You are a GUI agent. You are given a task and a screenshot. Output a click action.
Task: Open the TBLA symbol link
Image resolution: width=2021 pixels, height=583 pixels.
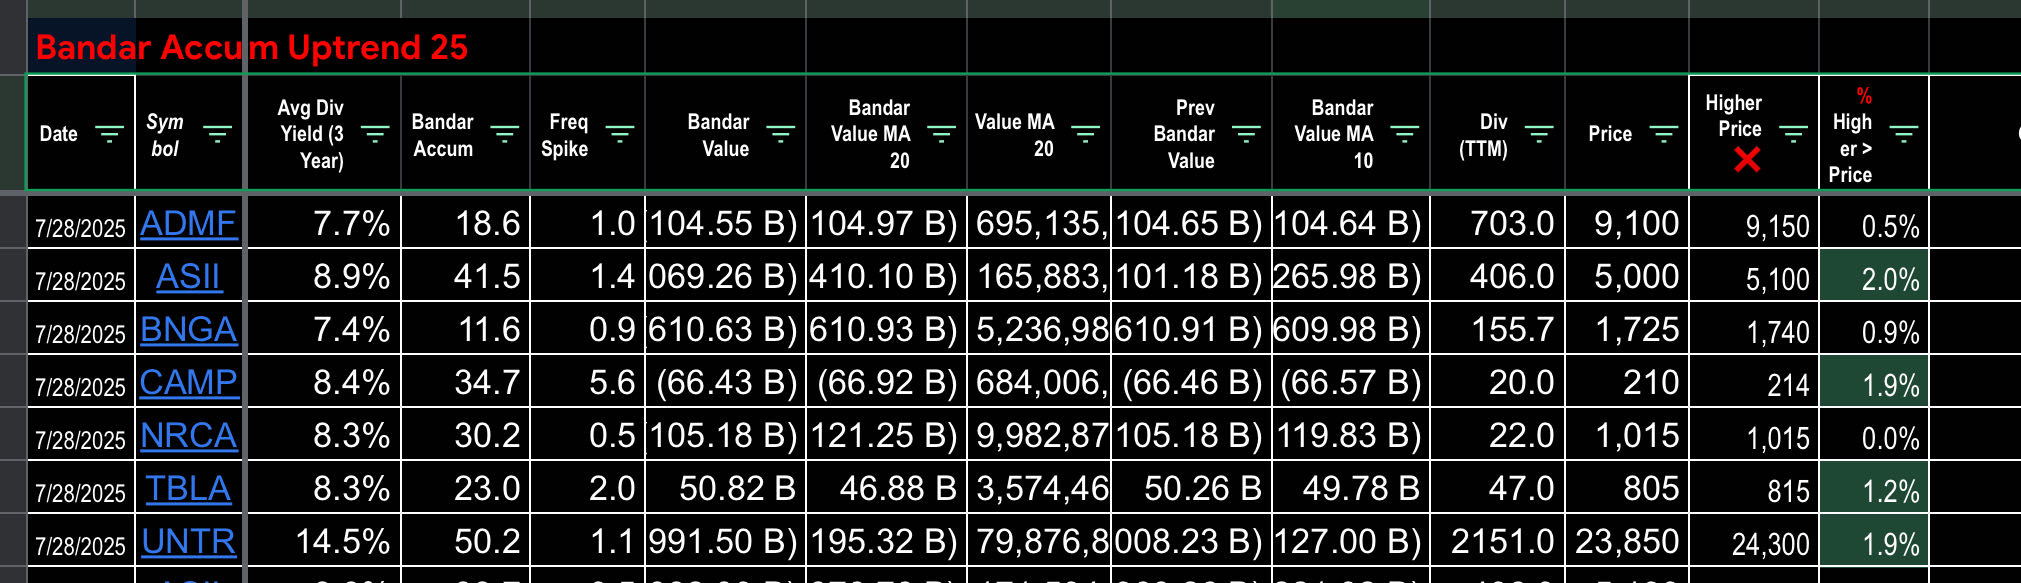click(x=188, y=488)
